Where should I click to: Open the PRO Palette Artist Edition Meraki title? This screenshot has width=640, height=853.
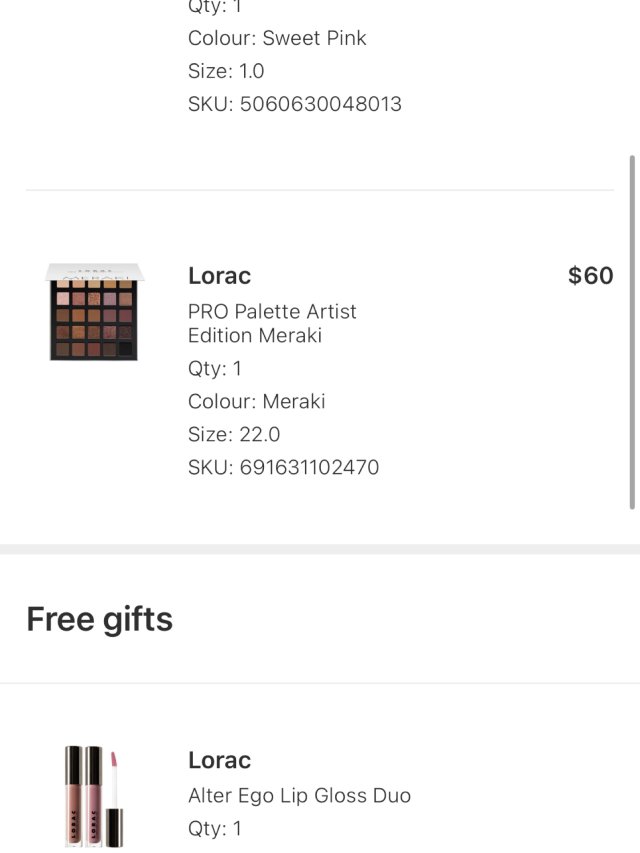point(272,323)
